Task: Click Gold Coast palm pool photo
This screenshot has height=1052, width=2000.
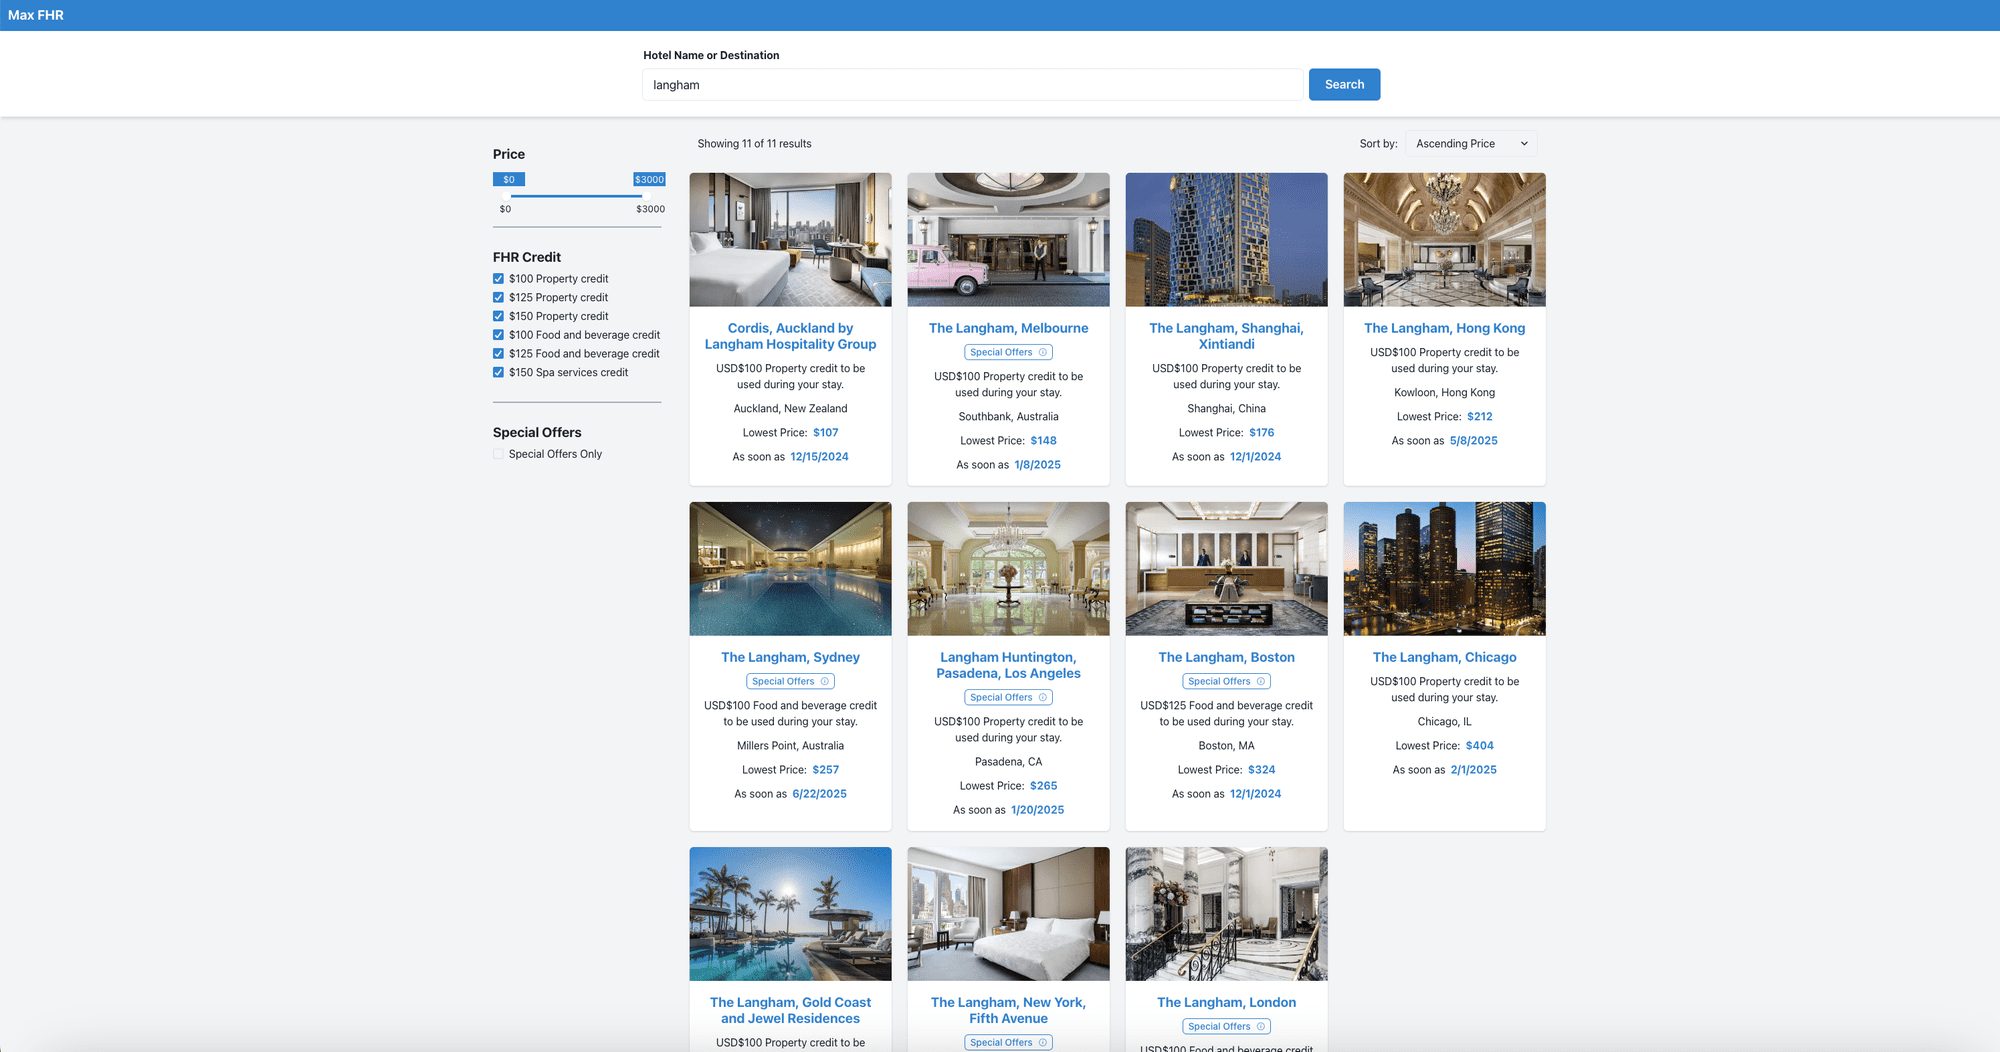Action: 790,914
